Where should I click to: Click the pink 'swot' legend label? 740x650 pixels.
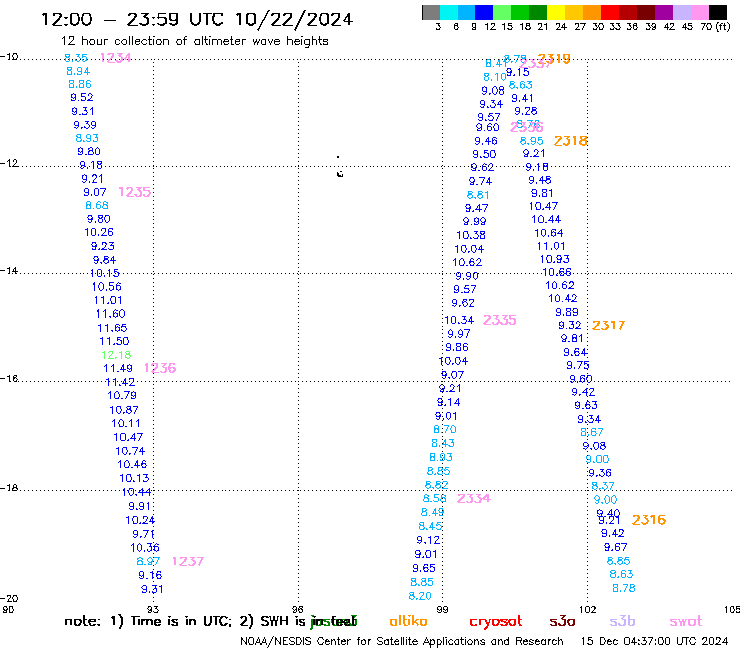[x=686, y=621]
